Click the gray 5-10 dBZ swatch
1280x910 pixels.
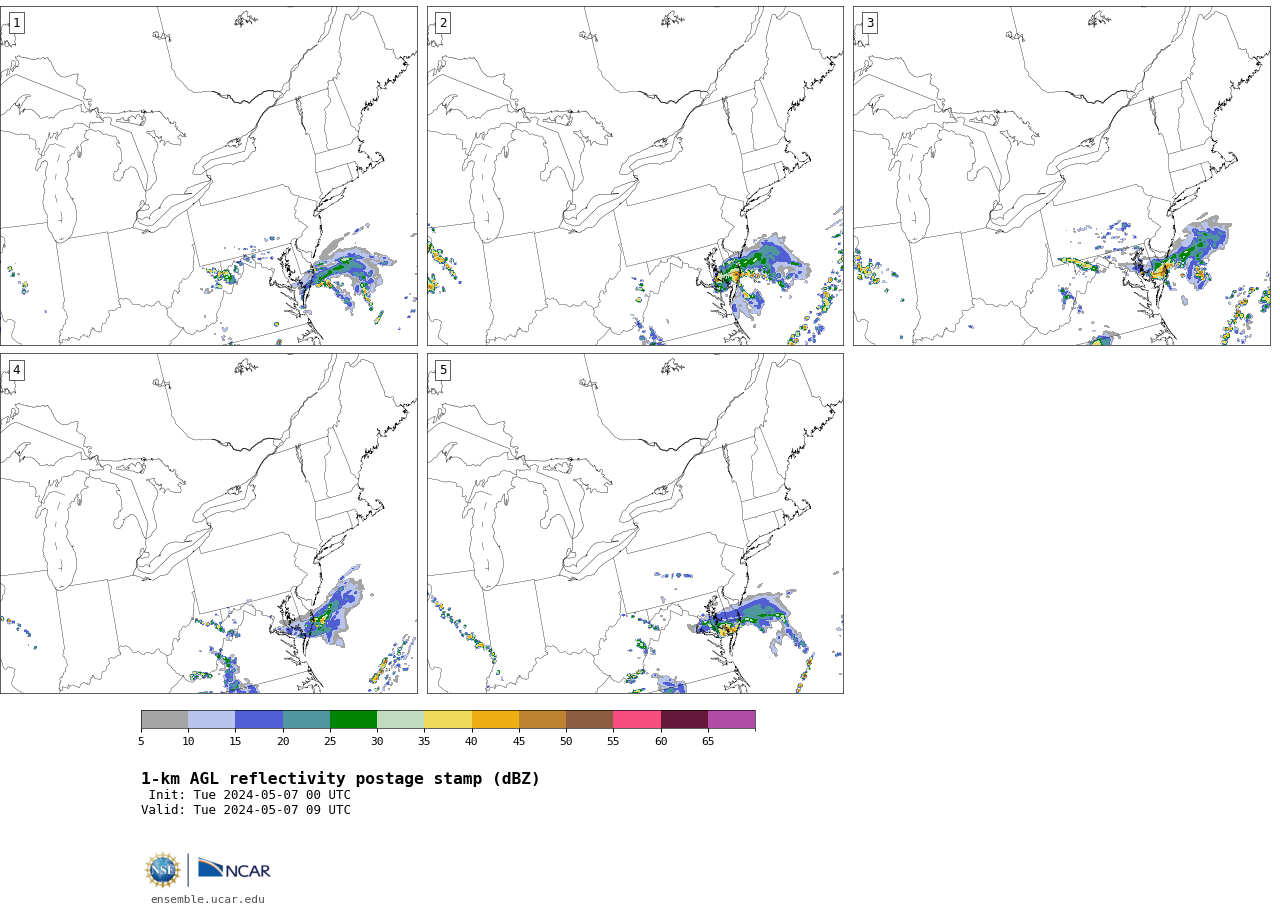164,720
